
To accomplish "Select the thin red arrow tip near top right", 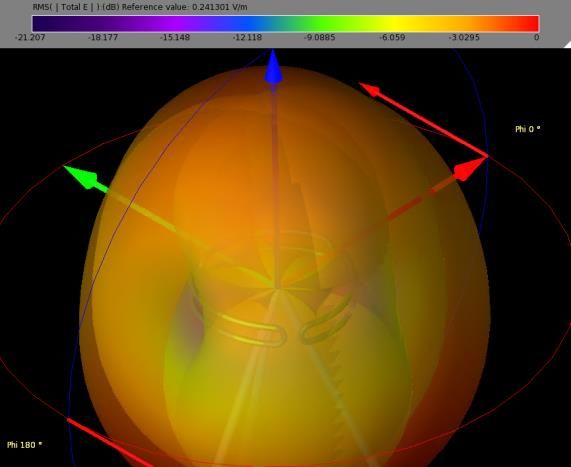I will [370, 89].
